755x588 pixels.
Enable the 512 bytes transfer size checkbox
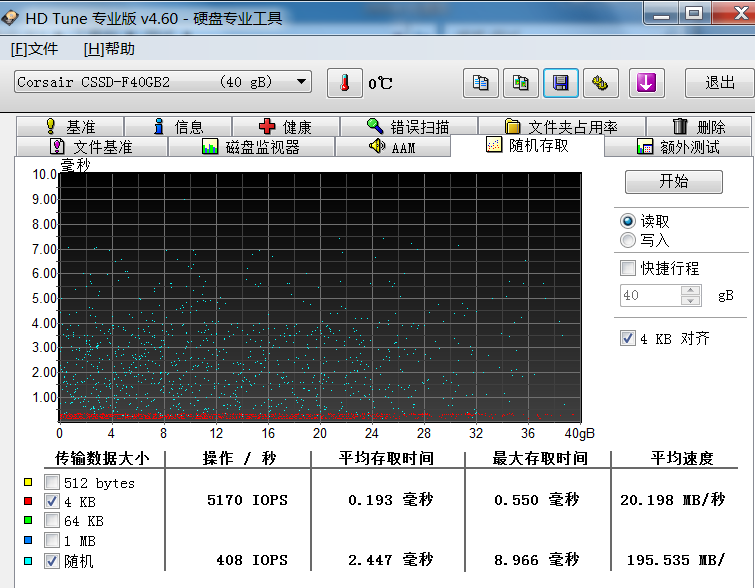(52, 483)
